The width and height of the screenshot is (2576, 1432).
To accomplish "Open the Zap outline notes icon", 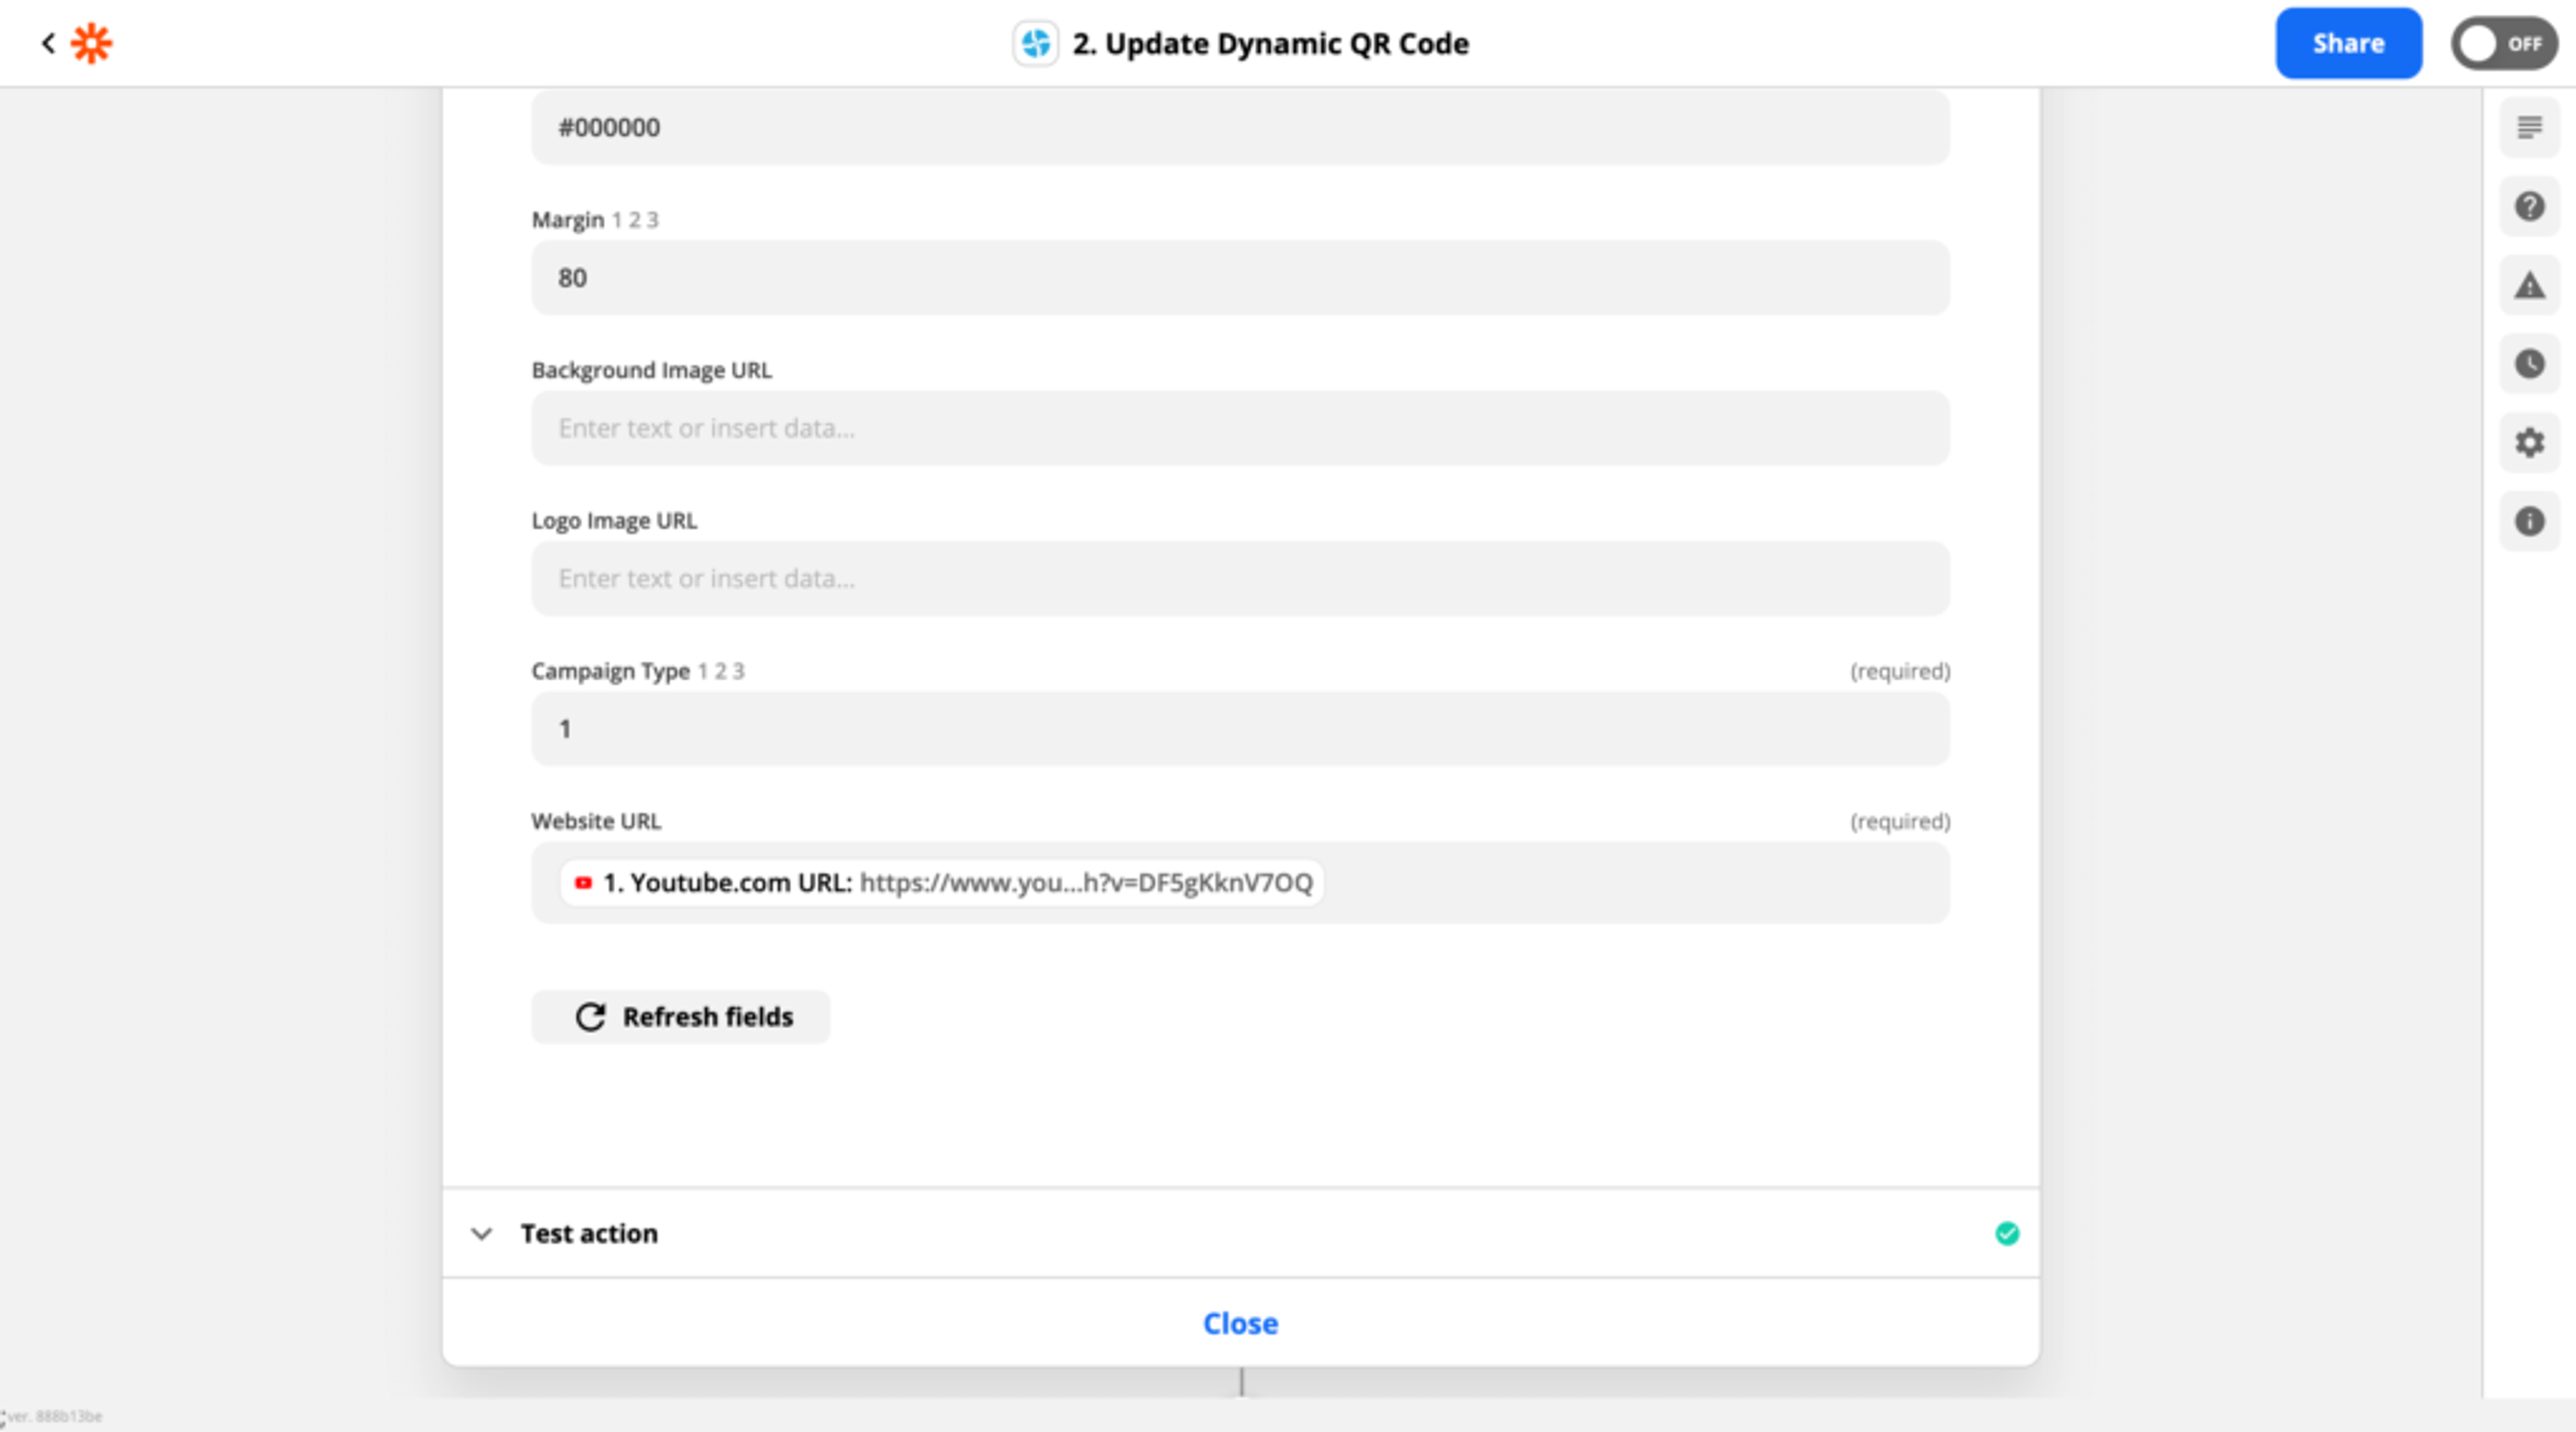I will 2529,127.
